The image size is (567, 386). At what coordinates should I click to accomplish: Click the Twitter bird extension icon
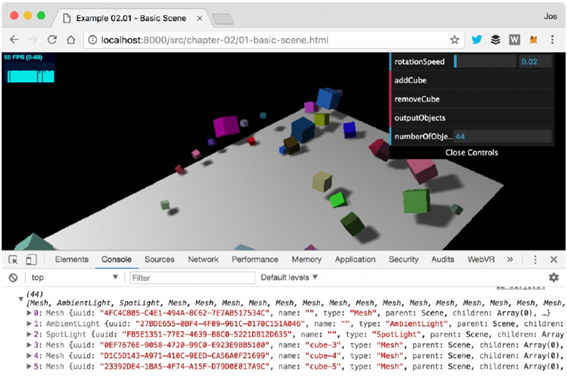point(477,39)
